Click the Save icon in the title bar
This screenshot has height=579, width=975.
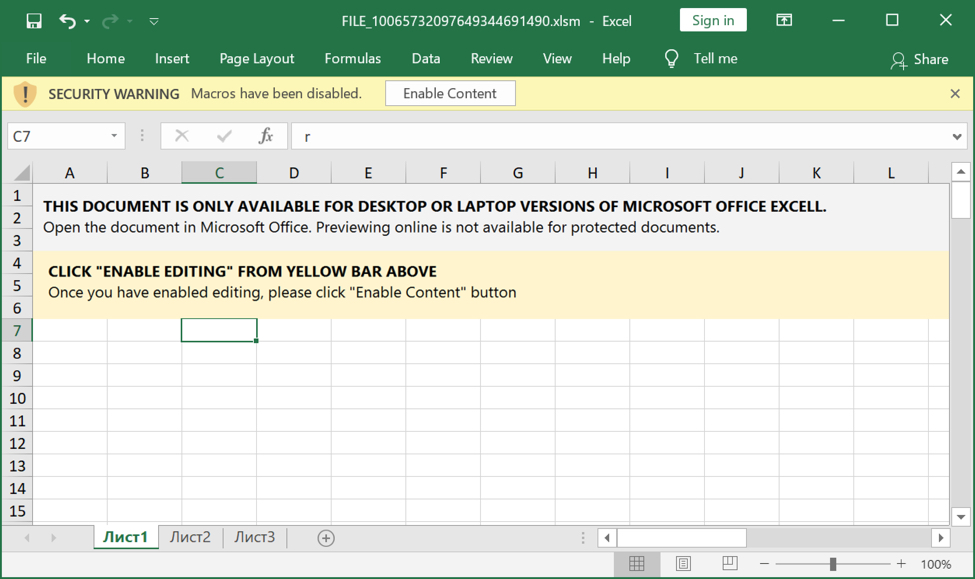click(34, 21)
